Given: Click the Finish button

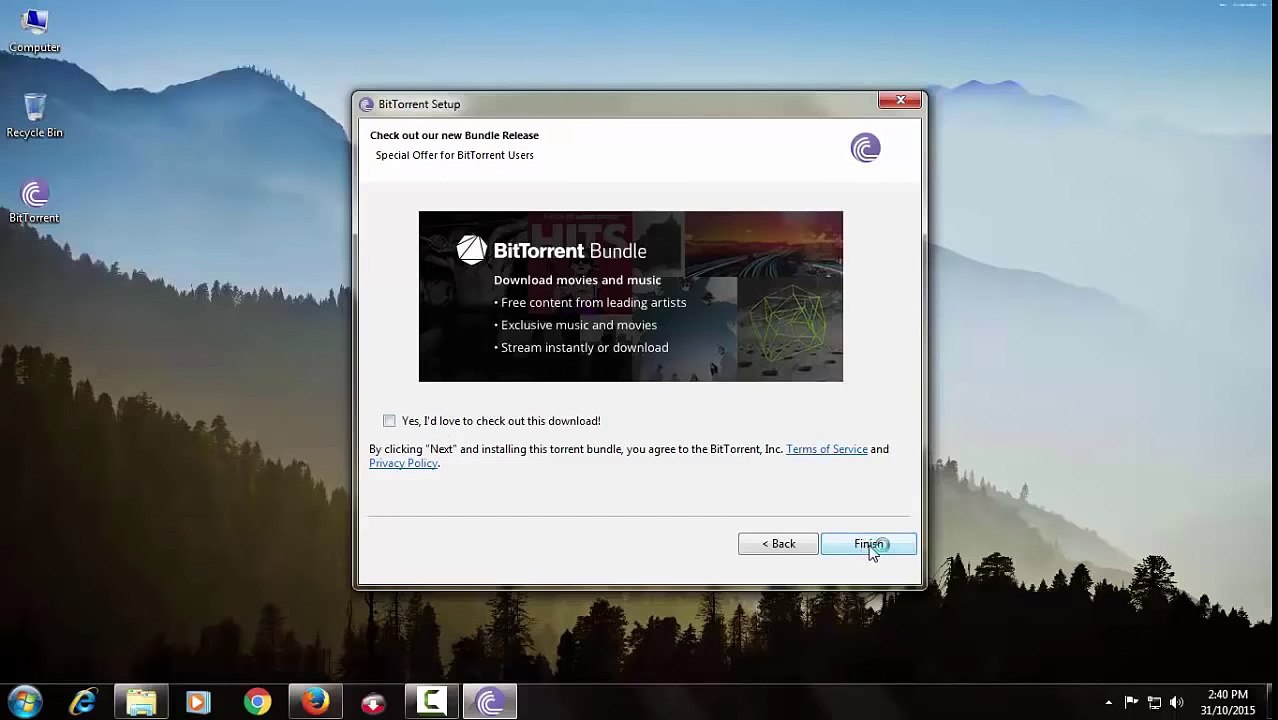Looking at the screenshot, I should [x=868, y=544].
